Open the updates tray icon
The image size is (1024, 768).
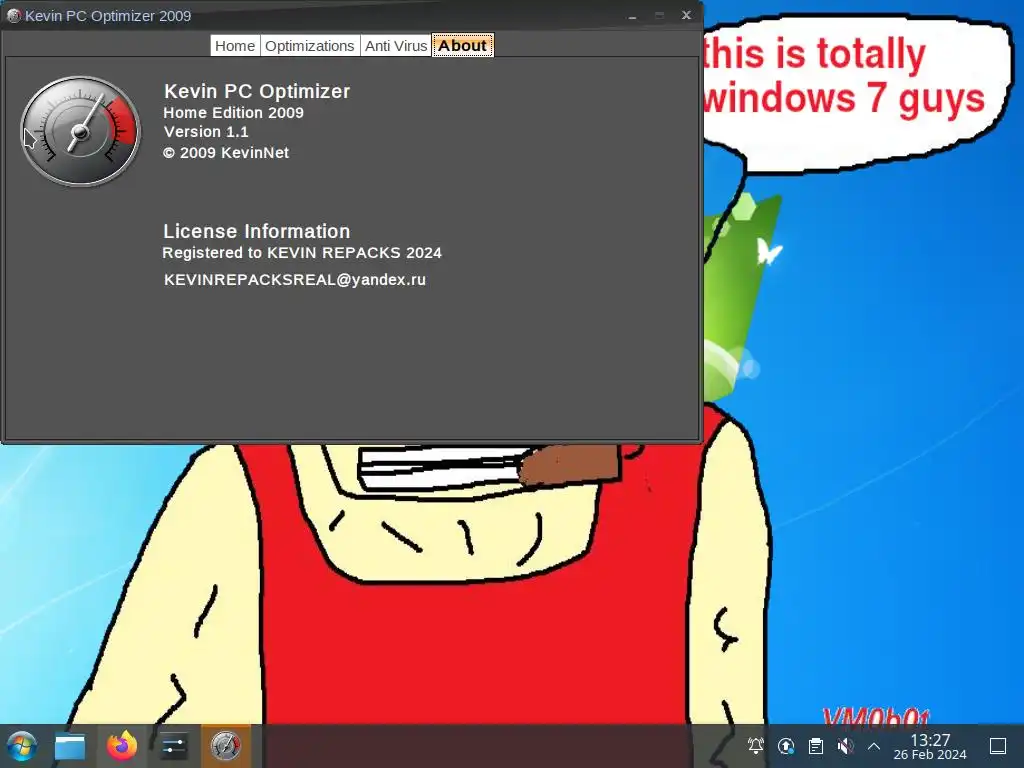point(786,746)
